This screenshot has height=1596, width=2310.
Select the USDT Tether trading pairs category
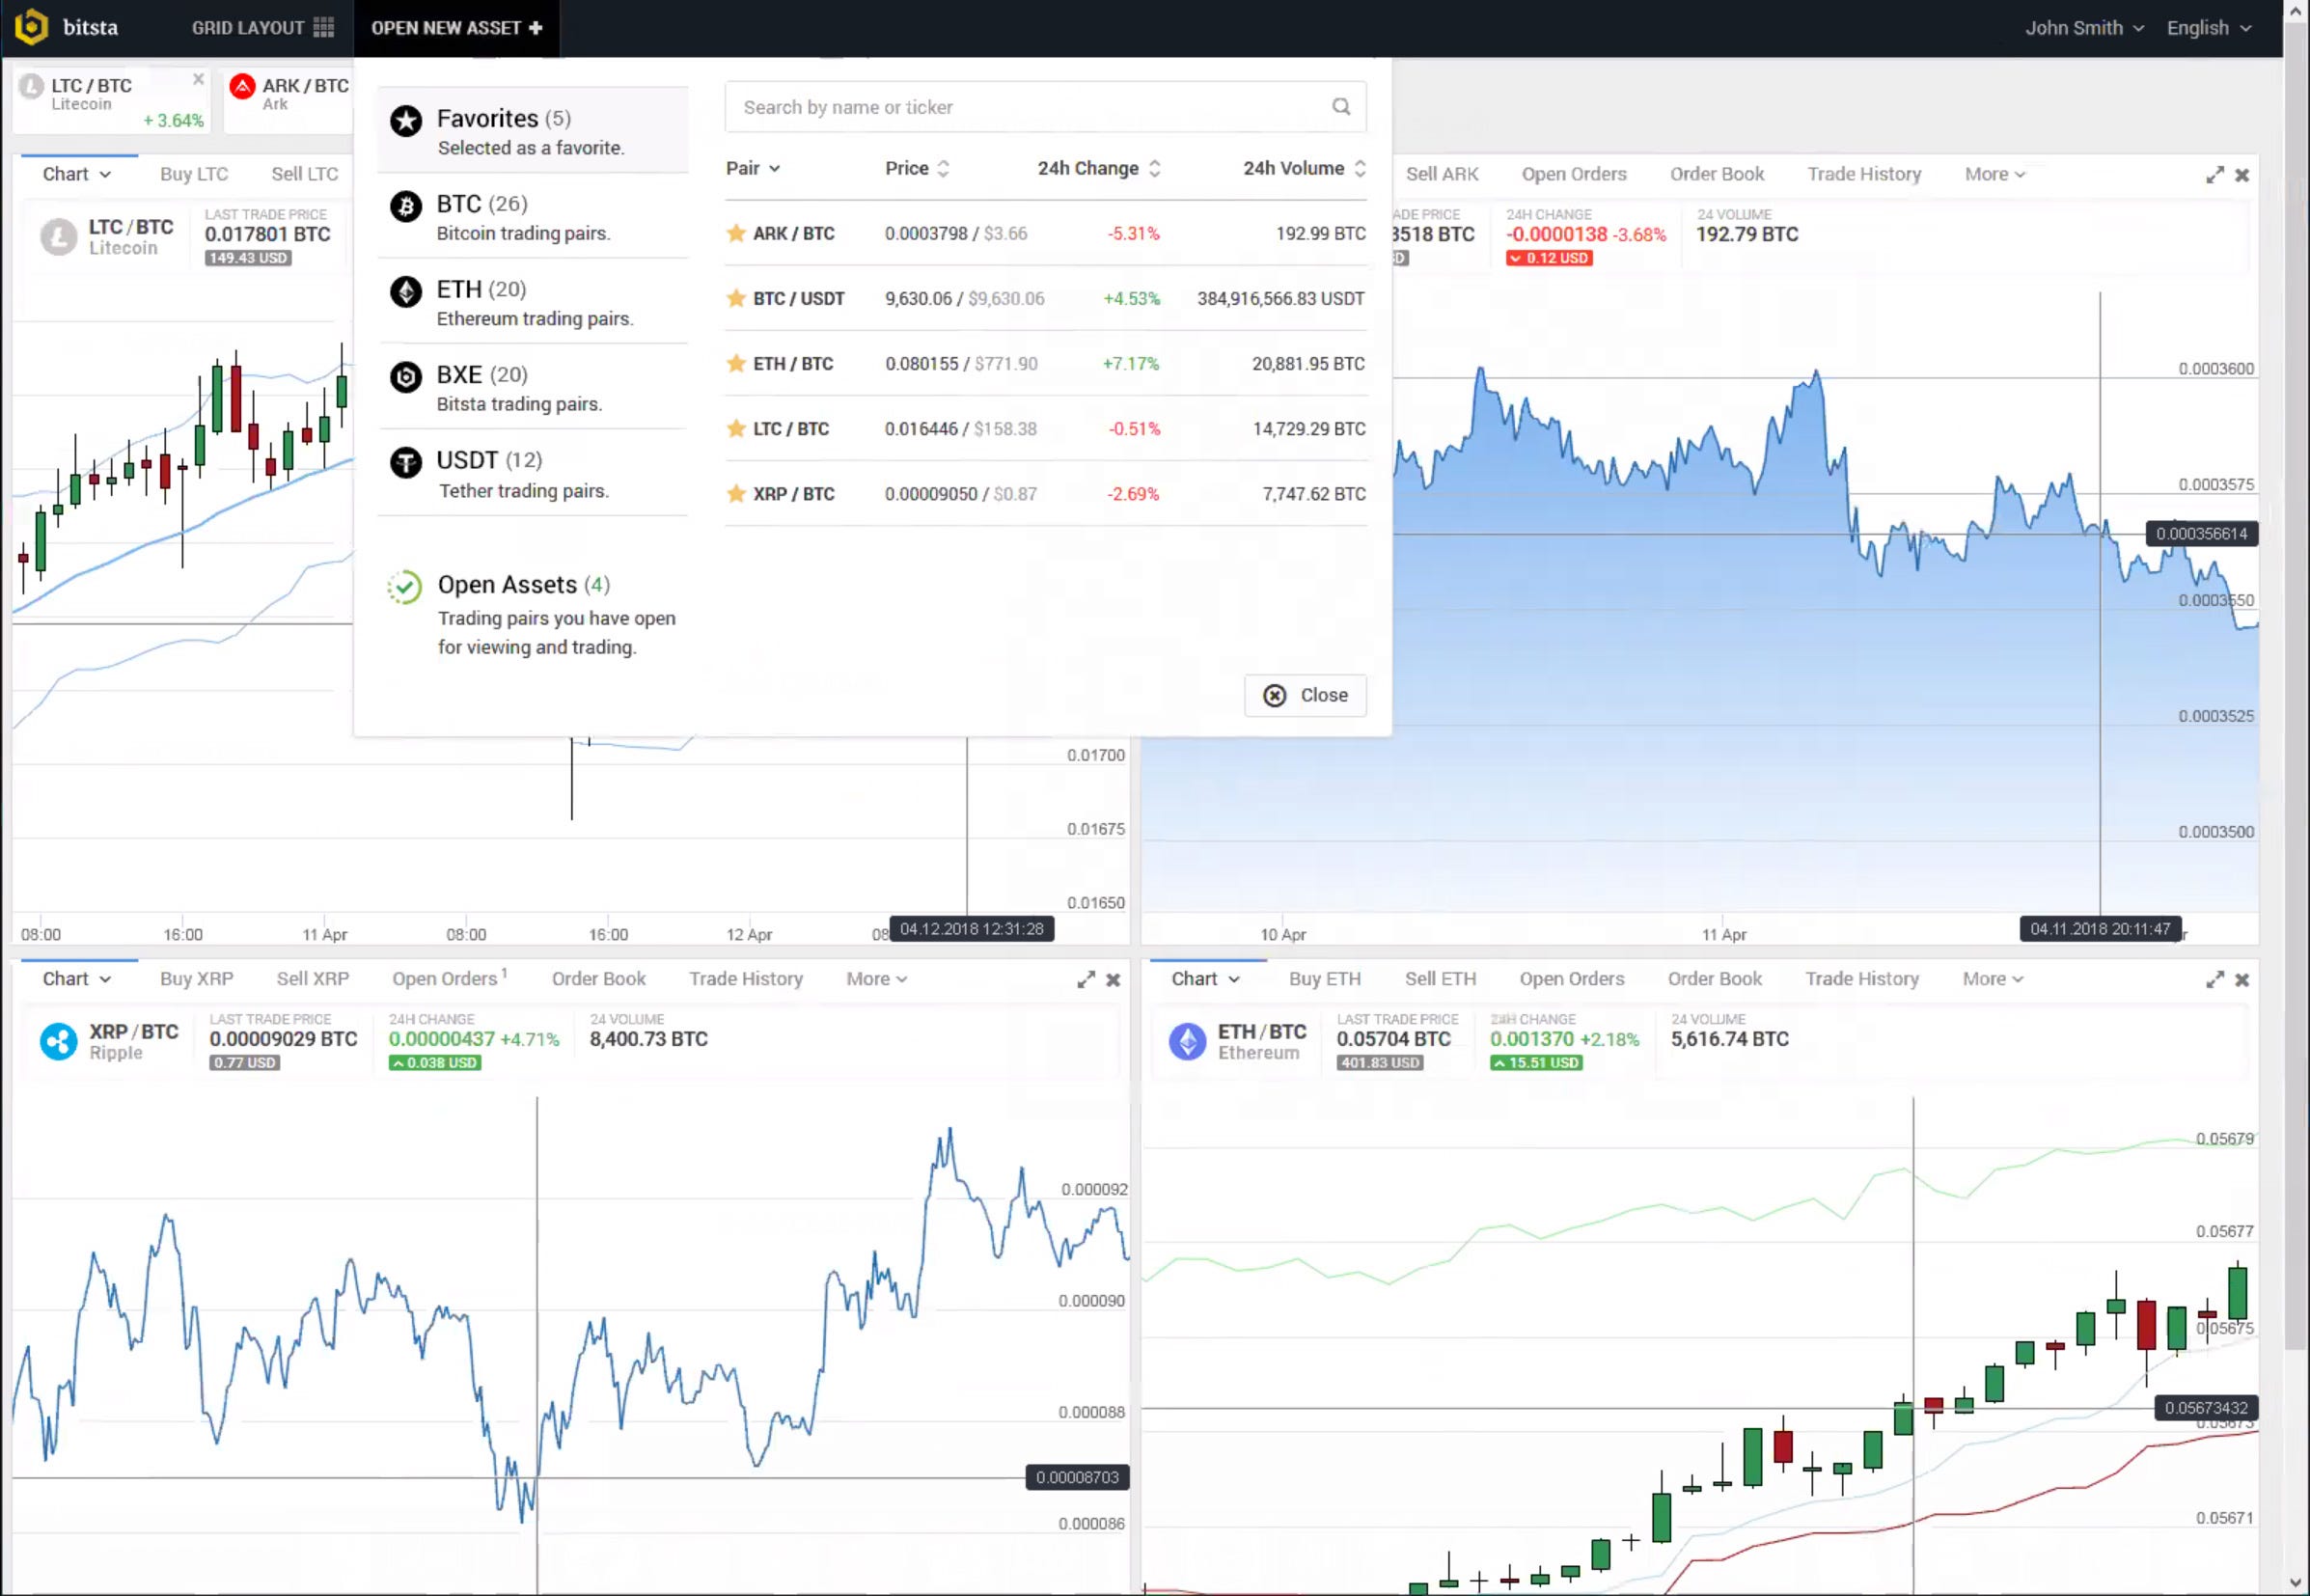pos(532,474)
